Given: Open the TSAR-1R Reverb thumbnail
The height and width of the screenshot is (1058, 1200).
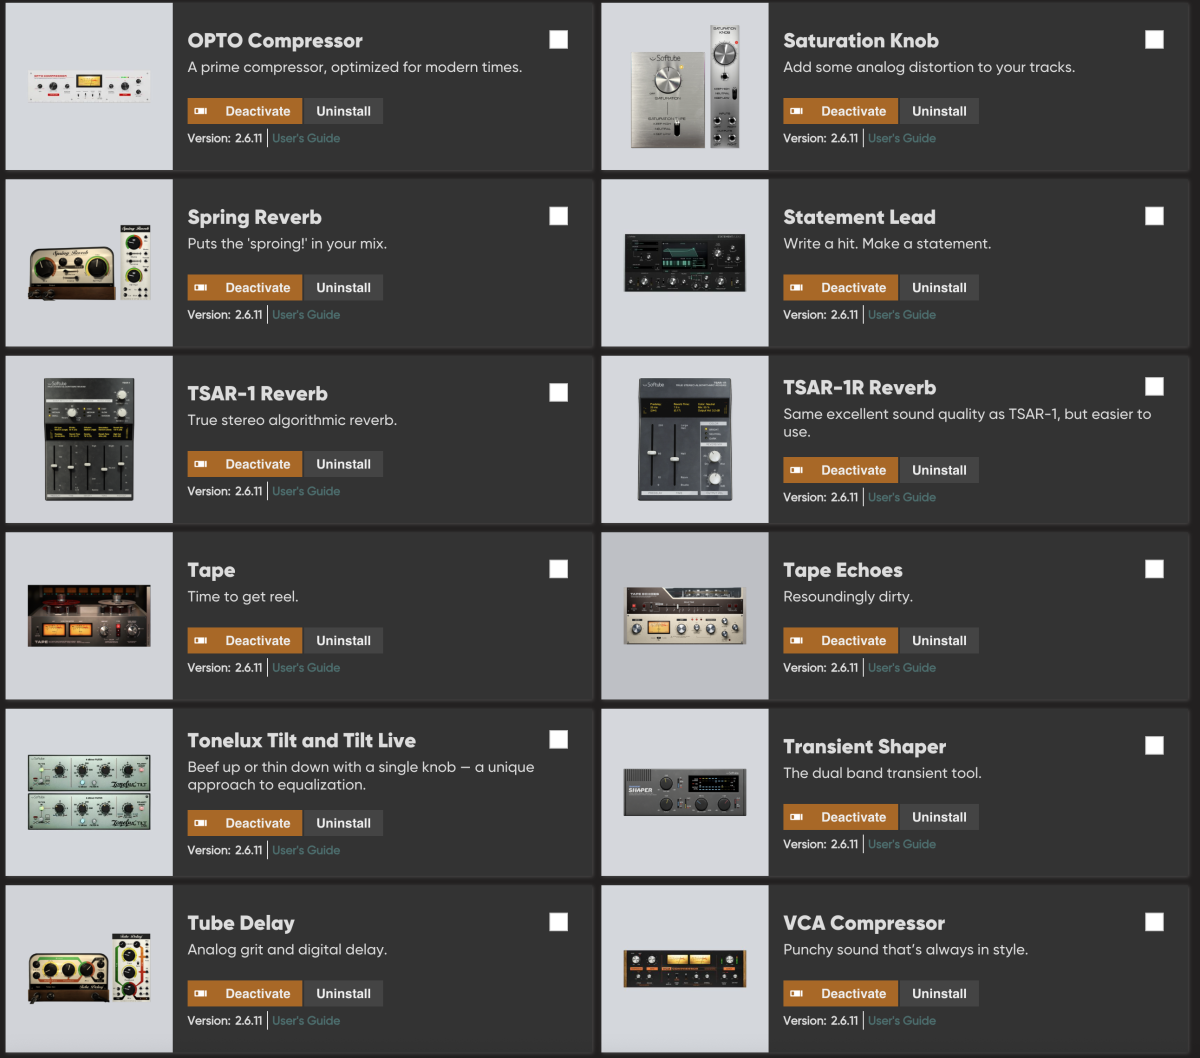Looking at the screenshot, I should [685, 439].
